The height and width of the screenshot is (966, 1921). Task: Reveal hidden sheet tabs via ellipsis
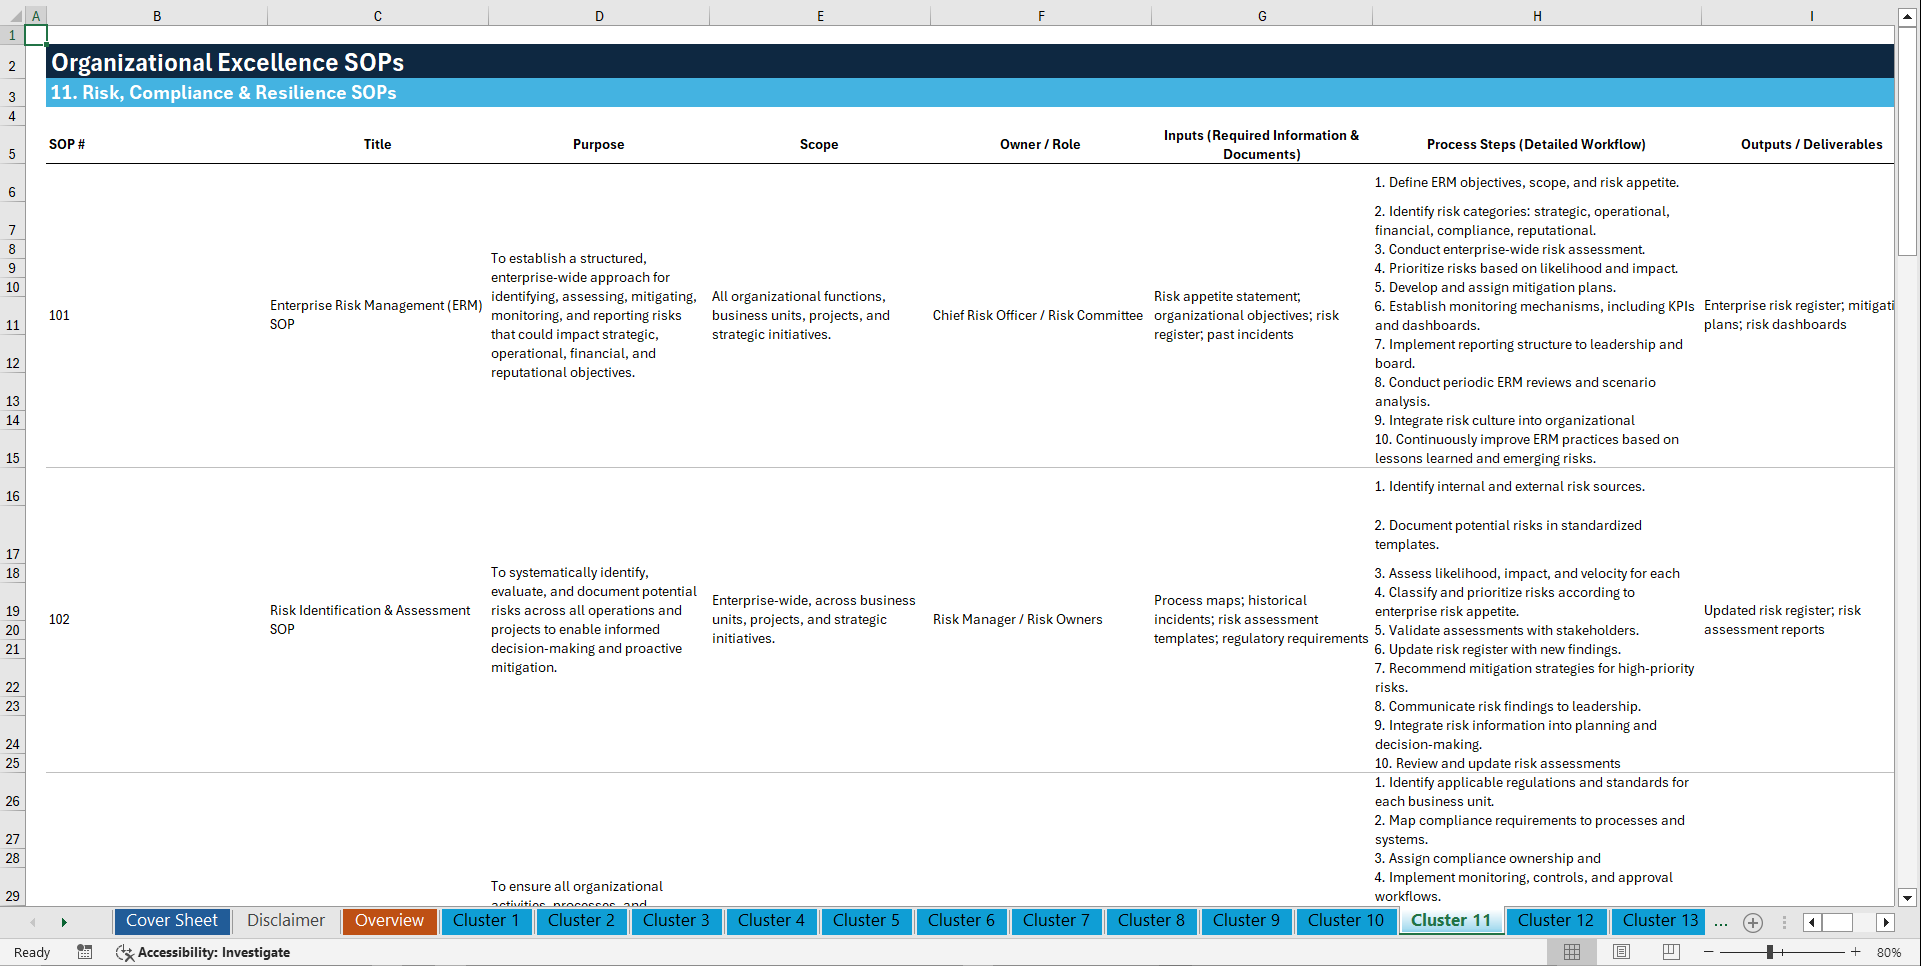1721,922
